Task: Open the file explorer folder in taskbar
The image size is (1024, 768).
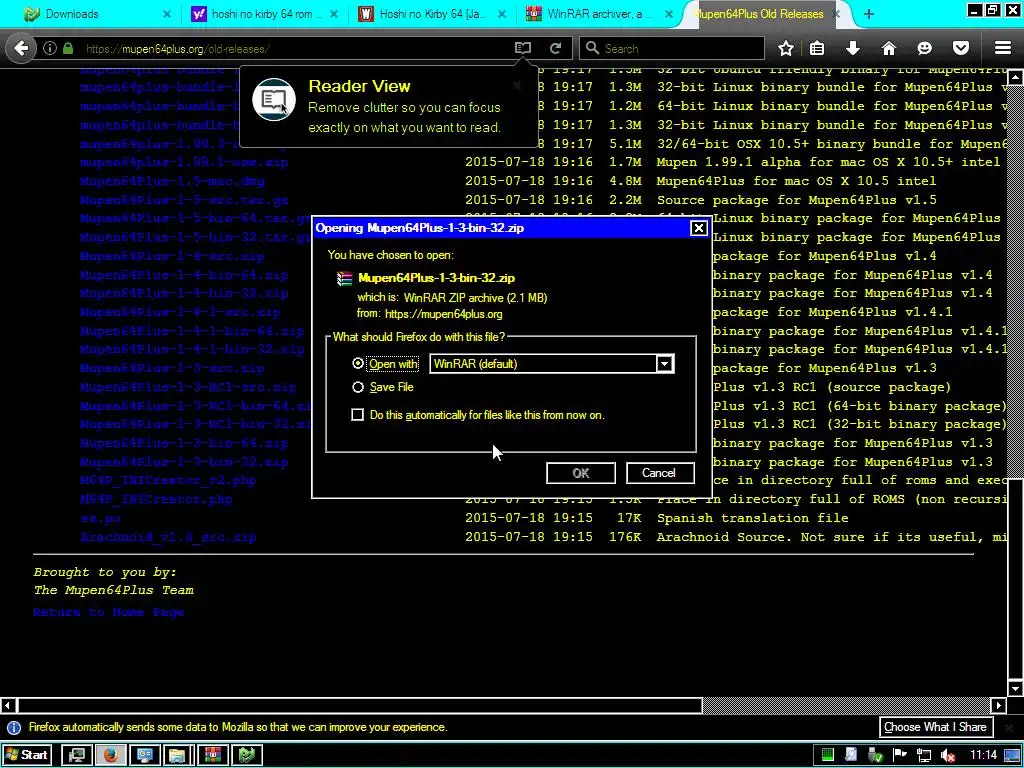Action: point(178,755)
